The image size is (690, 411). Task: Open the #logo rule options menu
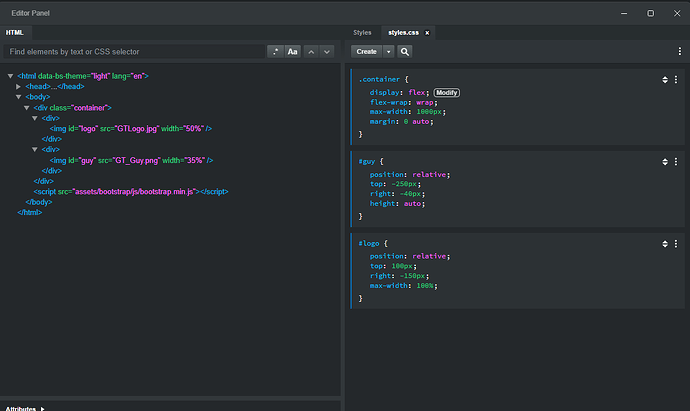tap(676, 244)
